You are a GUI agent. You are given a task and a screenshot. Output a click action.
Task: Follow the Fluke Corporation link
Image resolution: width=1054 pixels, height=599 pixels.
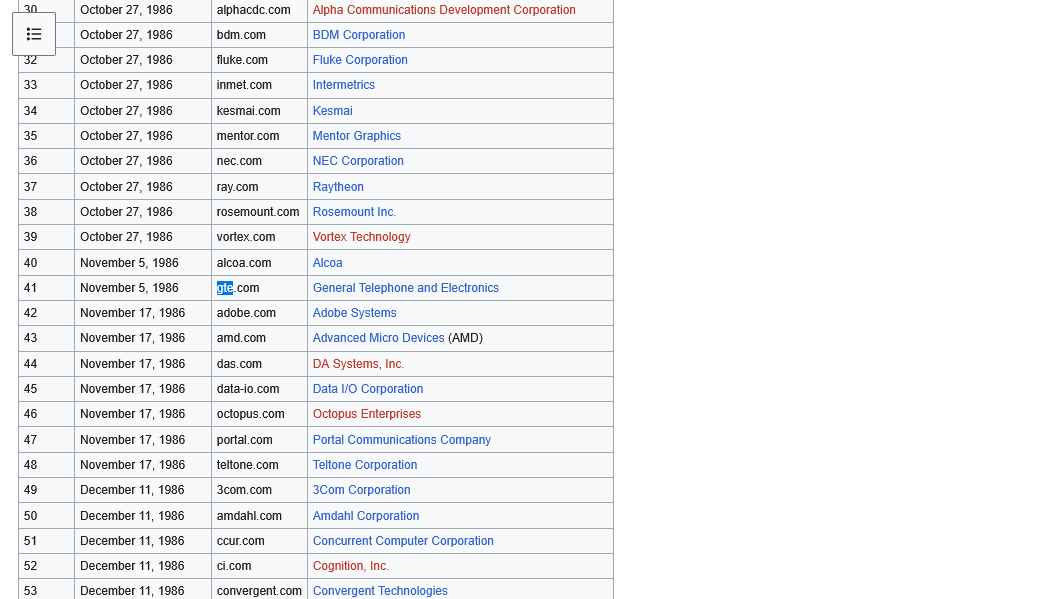tap(360, 60)
